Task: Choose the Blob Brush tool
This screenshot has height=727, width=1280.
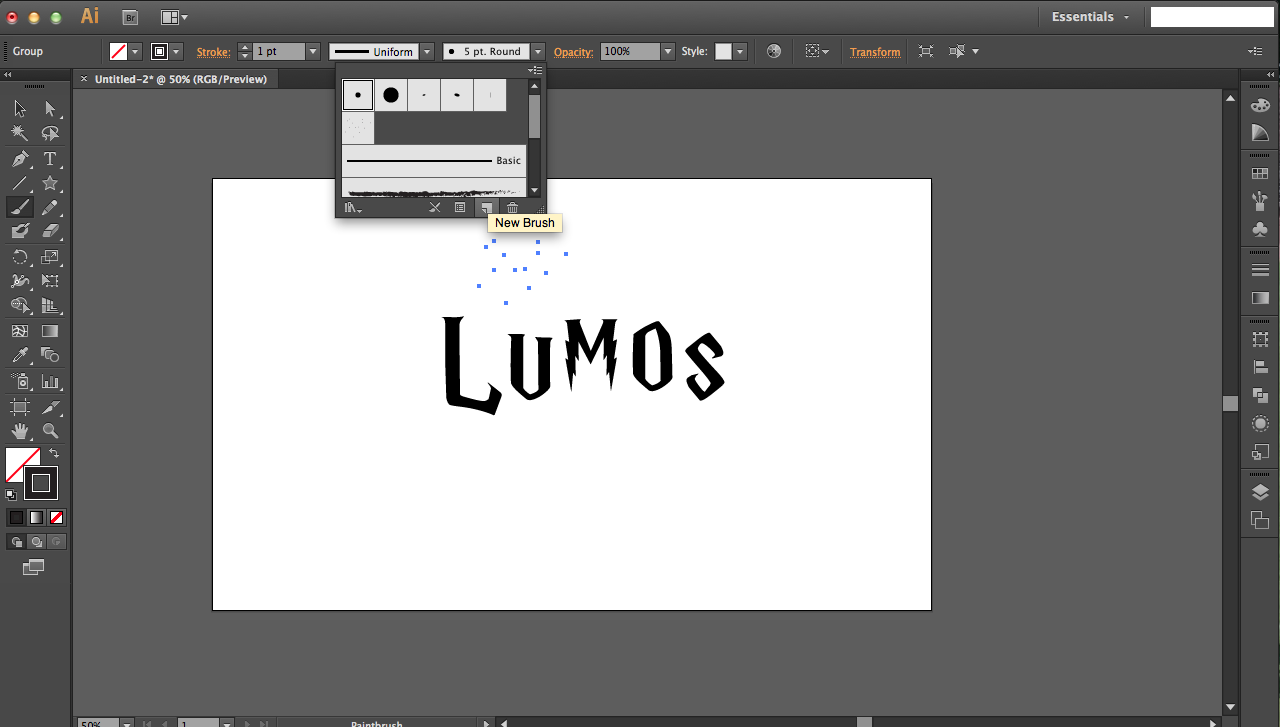Action: [20, 231]
